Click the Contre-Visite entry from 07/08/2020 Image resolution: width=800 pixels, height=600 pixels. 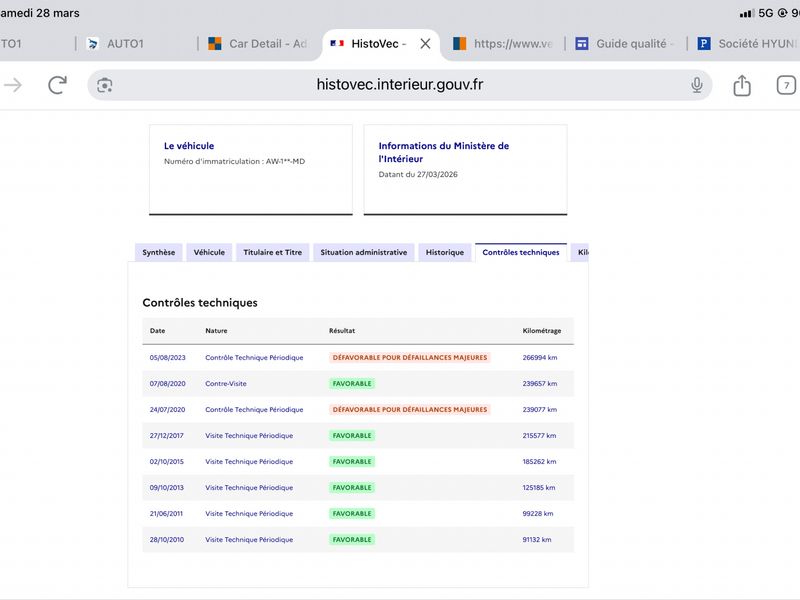[x=226, y=384]
